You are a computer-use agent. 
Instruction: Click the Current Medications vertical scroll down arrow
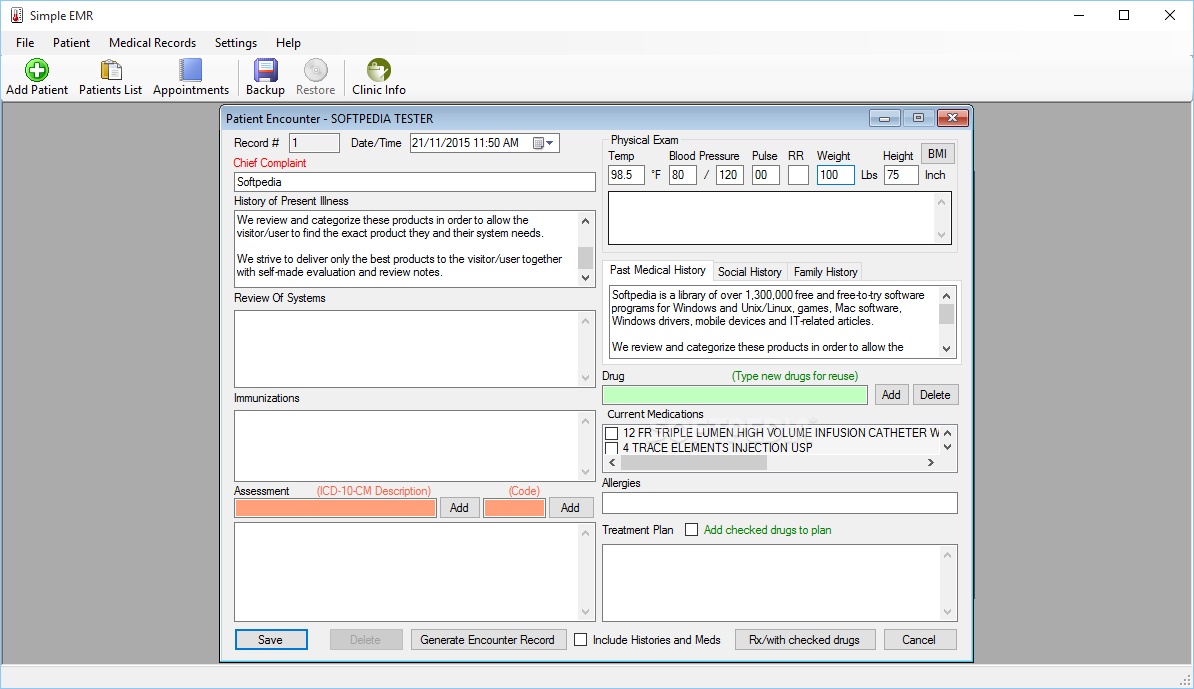[x=947, y=448]
